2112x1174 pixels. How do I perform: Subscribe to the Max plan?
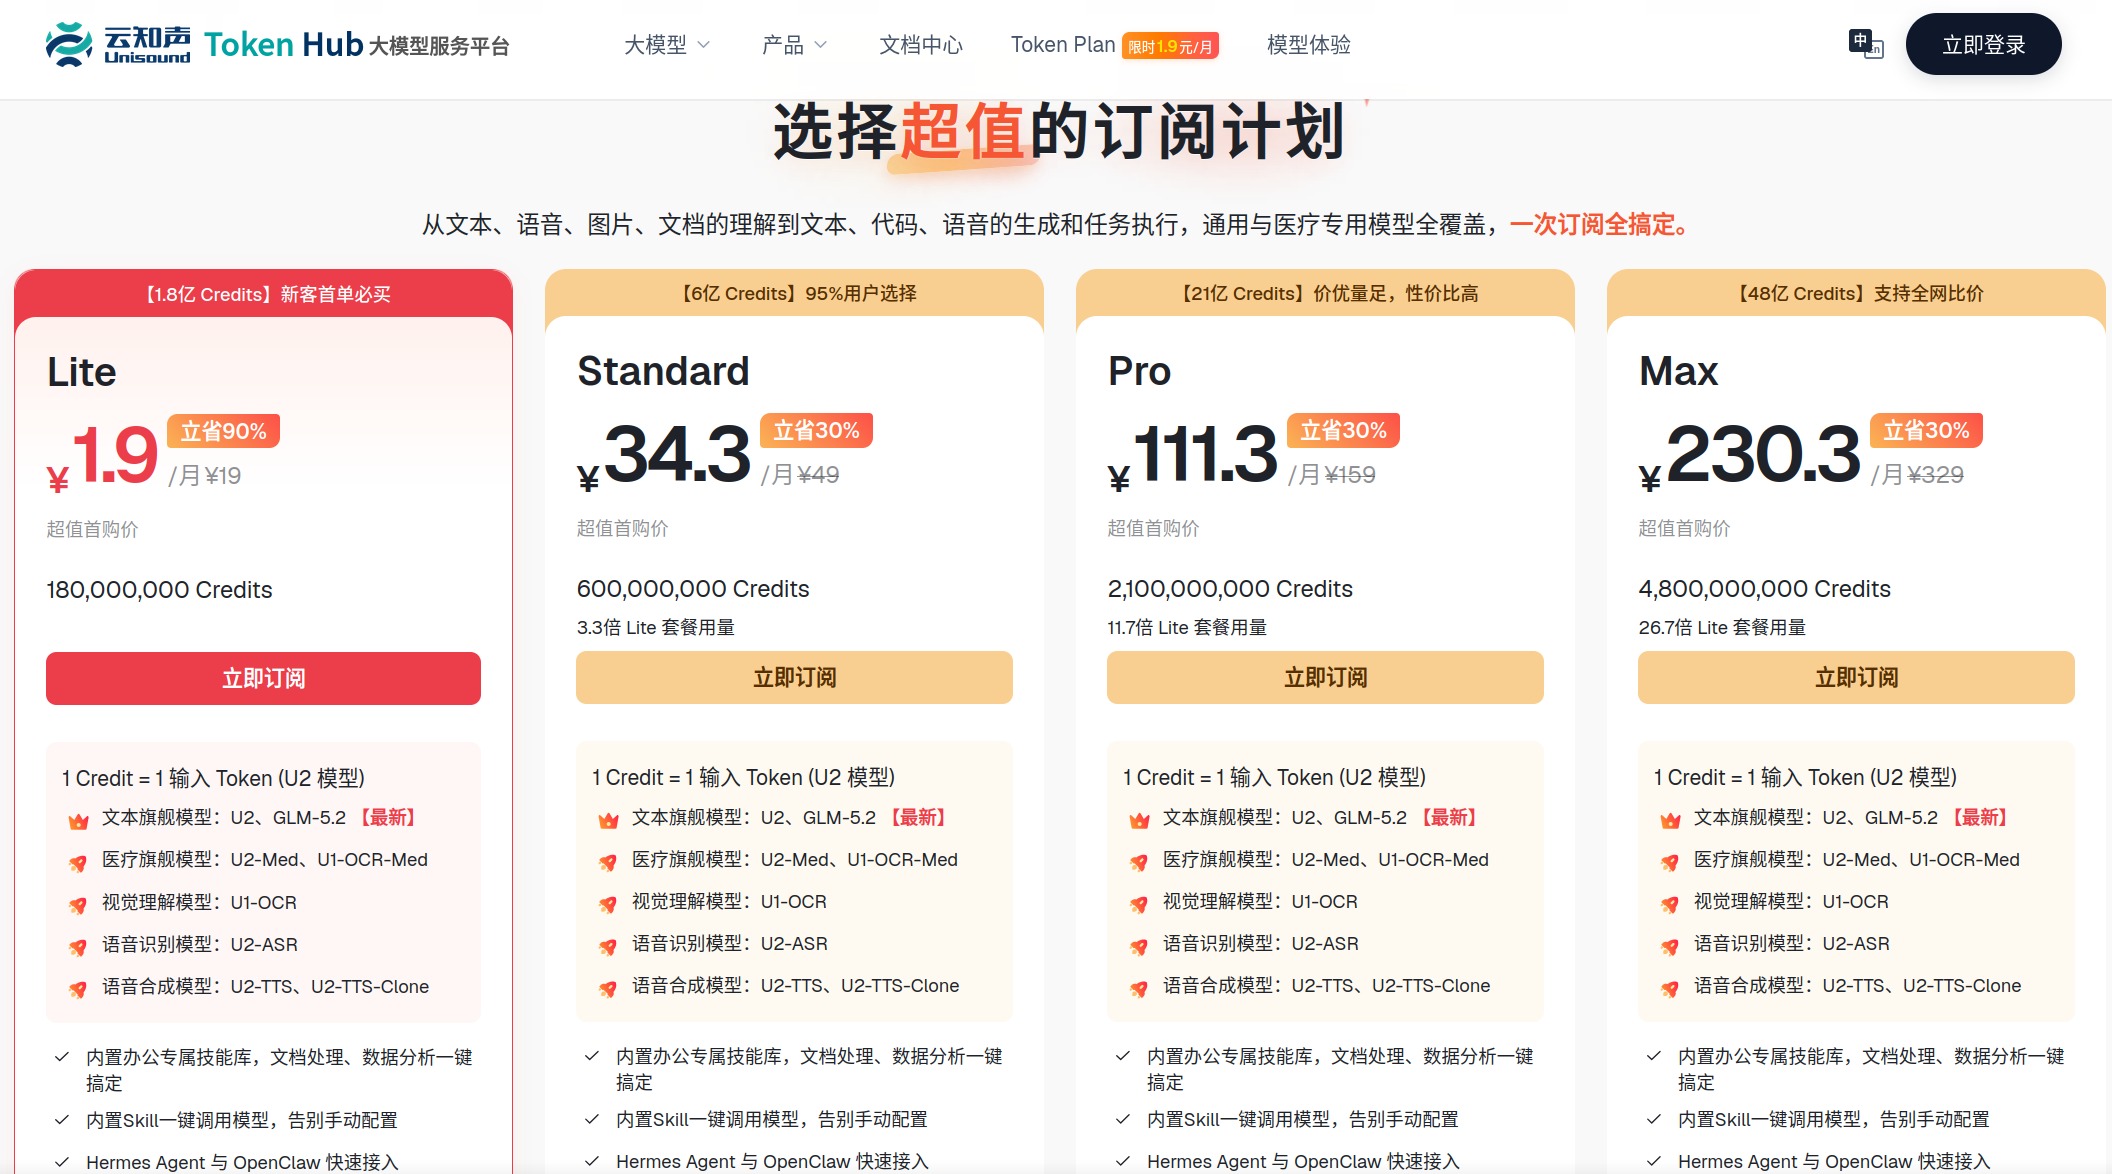tap(1856, 677)
